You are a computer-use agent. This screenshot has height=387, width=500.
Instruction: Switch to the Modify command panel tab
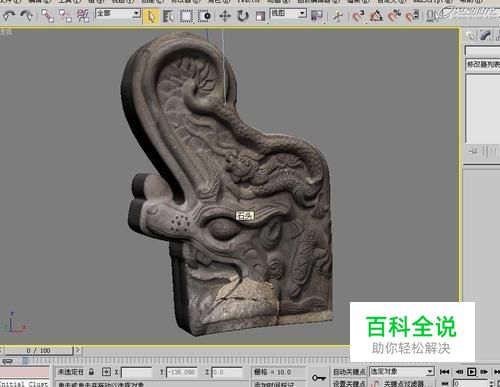[485, 35]
